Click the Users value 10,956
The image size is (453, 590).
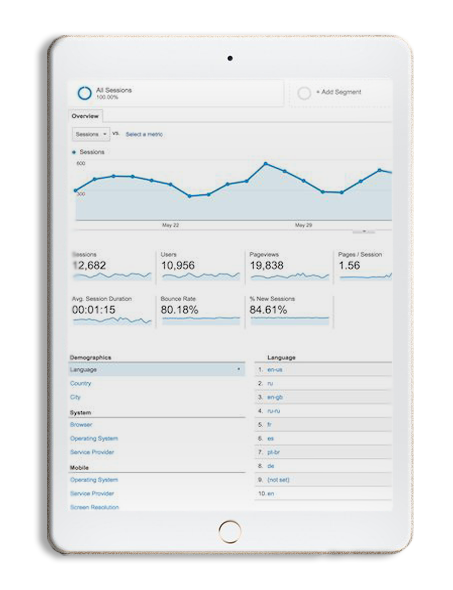tap(178, 265)
